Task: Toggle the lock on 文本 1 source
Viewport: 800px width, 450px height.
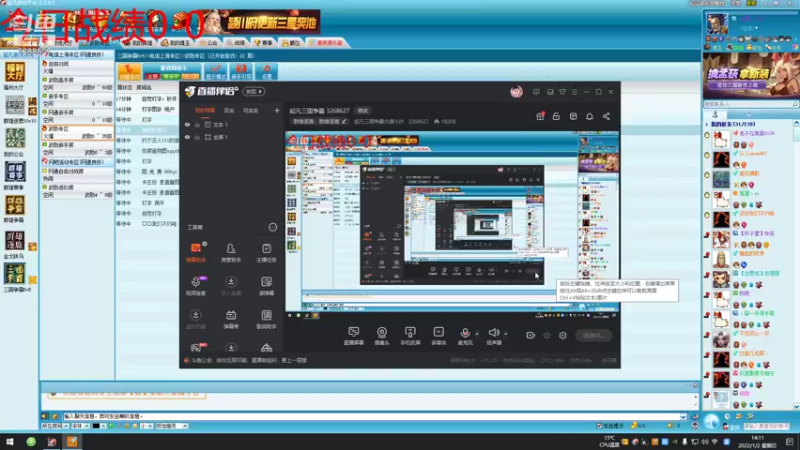Action: tap(197, 124)
